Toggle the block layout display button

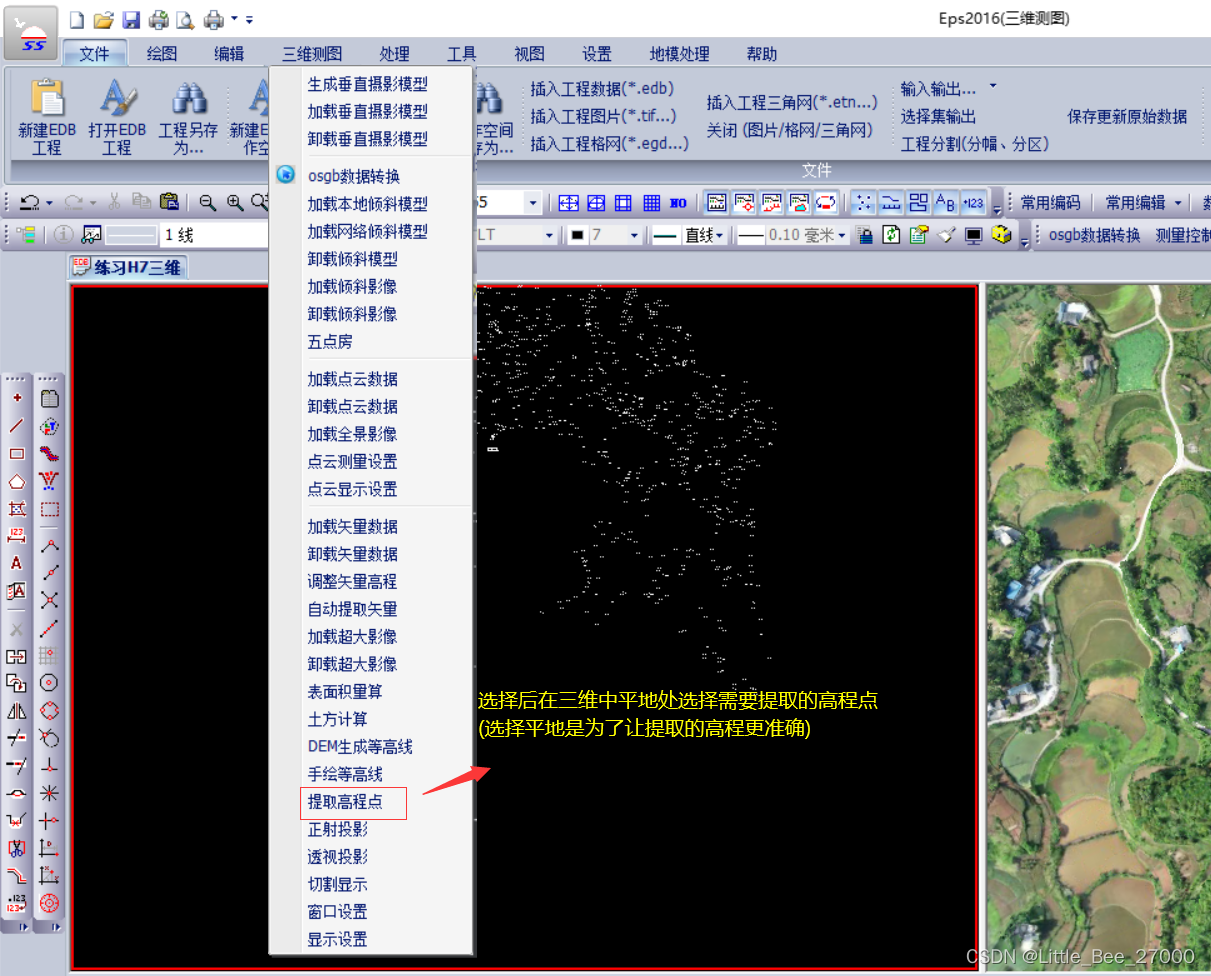[x=918, y=203]
